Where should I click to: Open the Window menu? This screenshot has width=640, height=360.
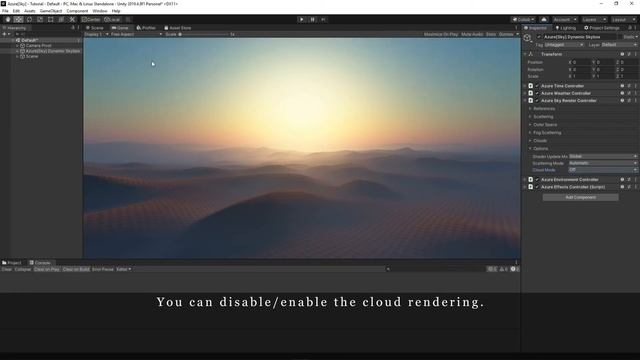click(x=100, y=11)
